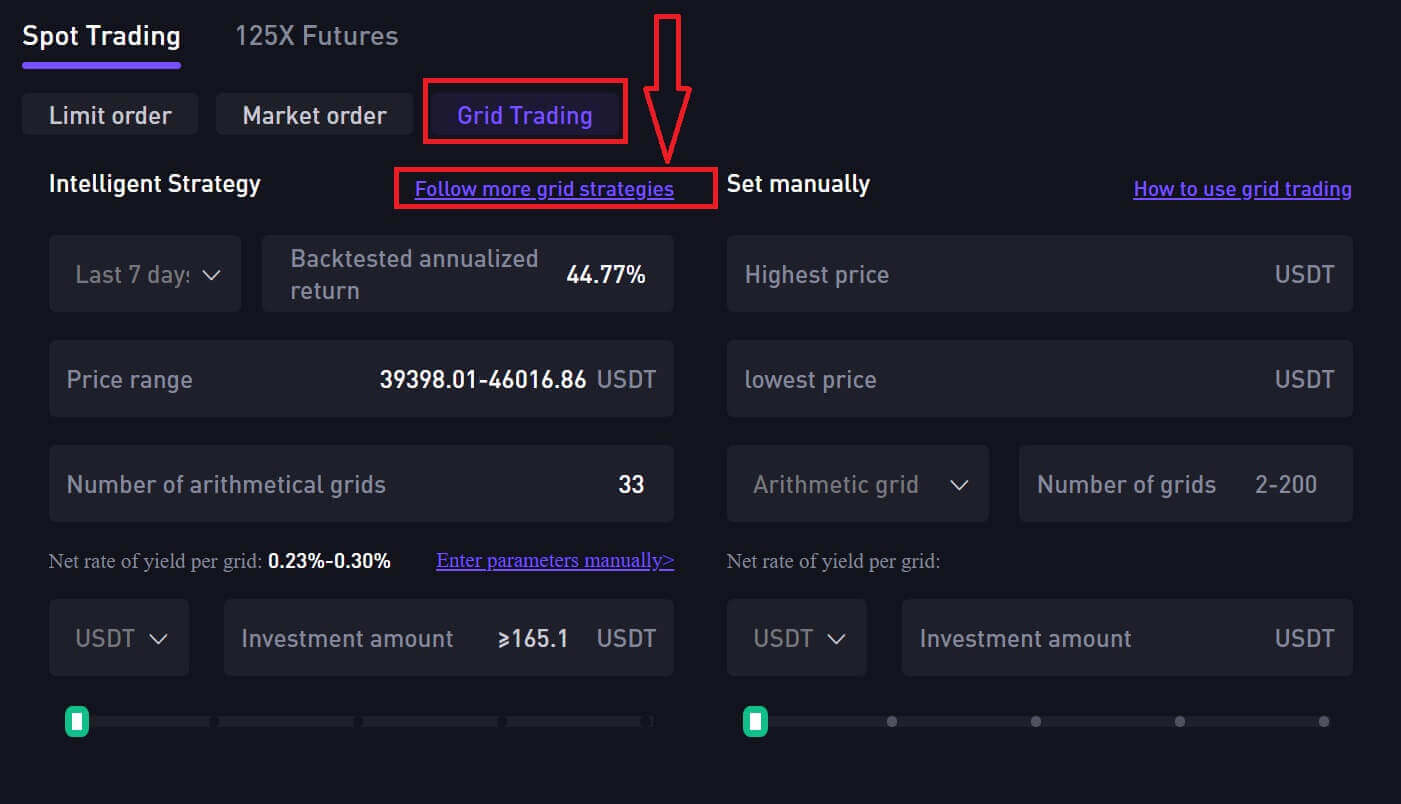Select the Number of grids field

tap(1184, 483)
